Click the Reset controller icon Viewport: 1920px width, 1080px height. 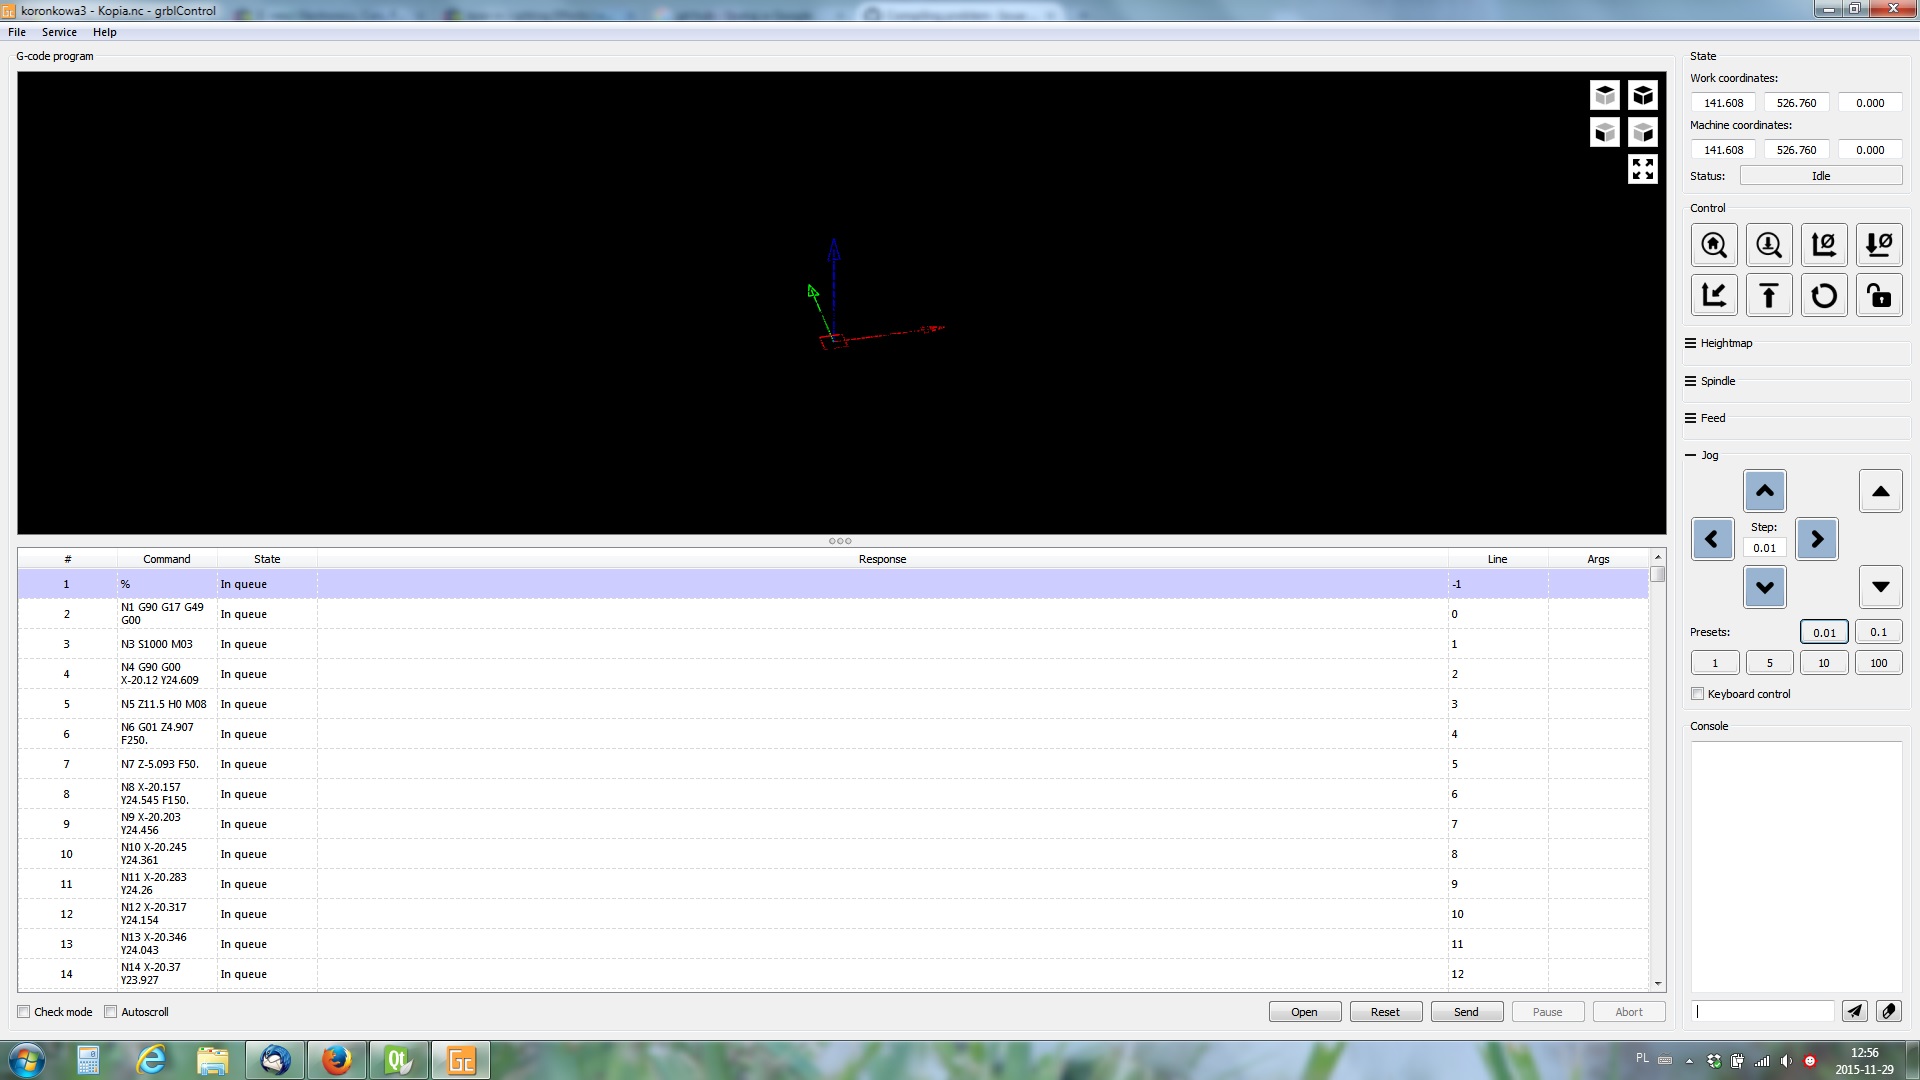[x=1823, y=296]
